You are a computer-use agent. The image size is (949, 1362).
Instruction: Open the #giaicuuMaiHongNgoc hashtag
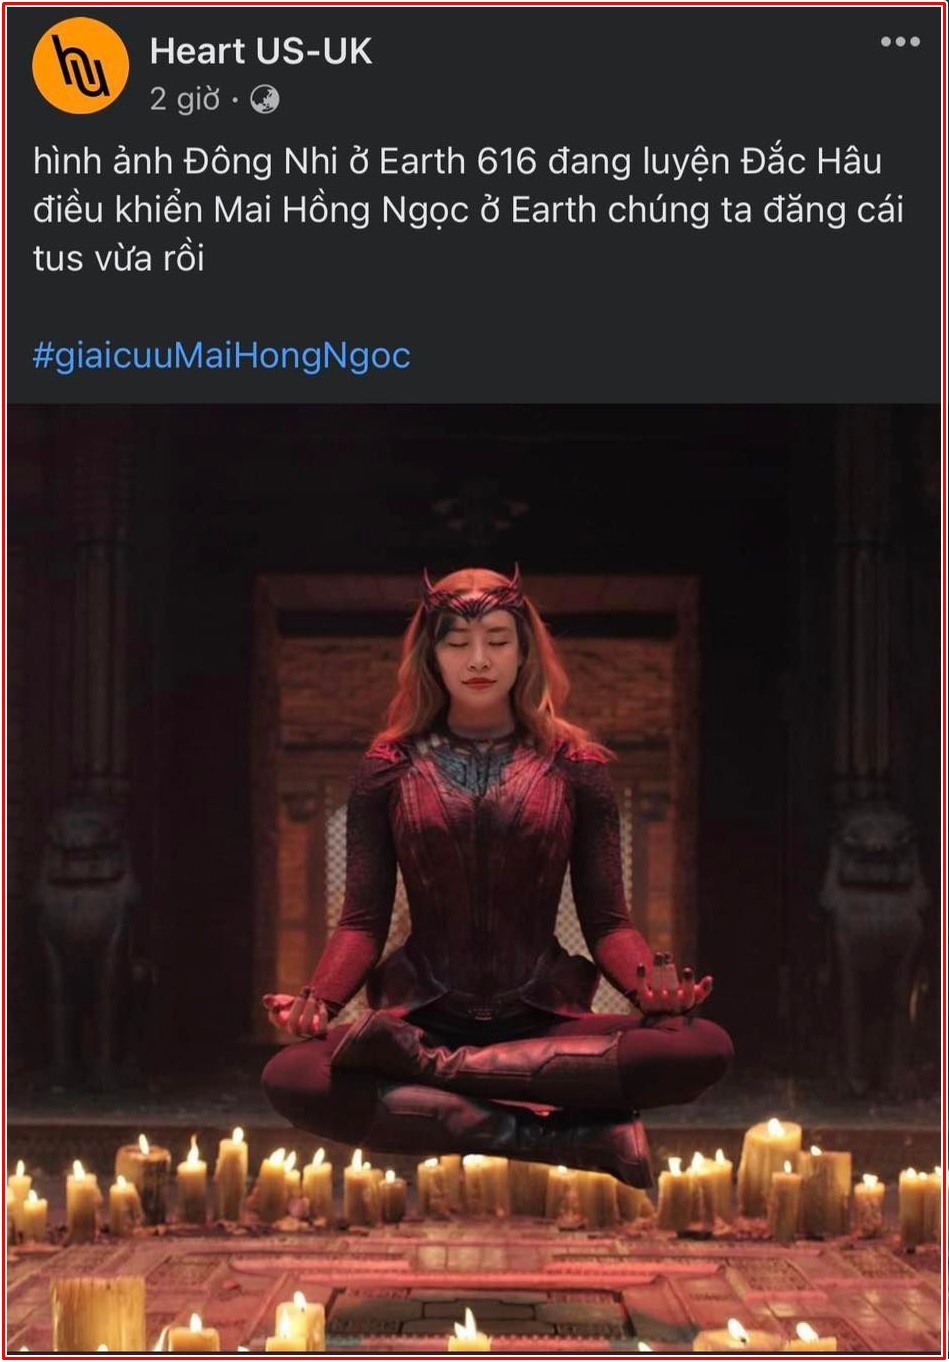tap(221, 355)
